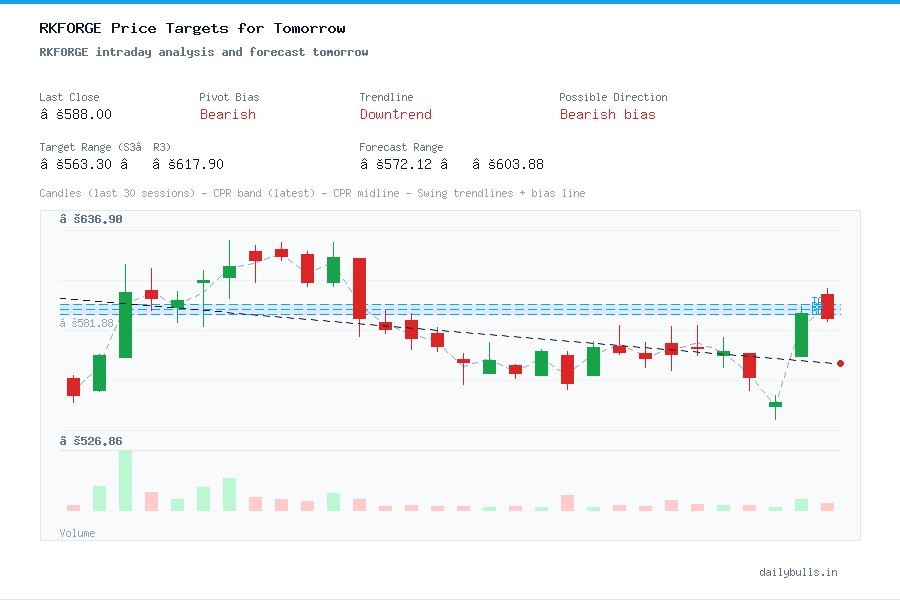Click the red 'Bearish' pivot bias value
This screenshot has width=900, height=600.
[228, 114]
